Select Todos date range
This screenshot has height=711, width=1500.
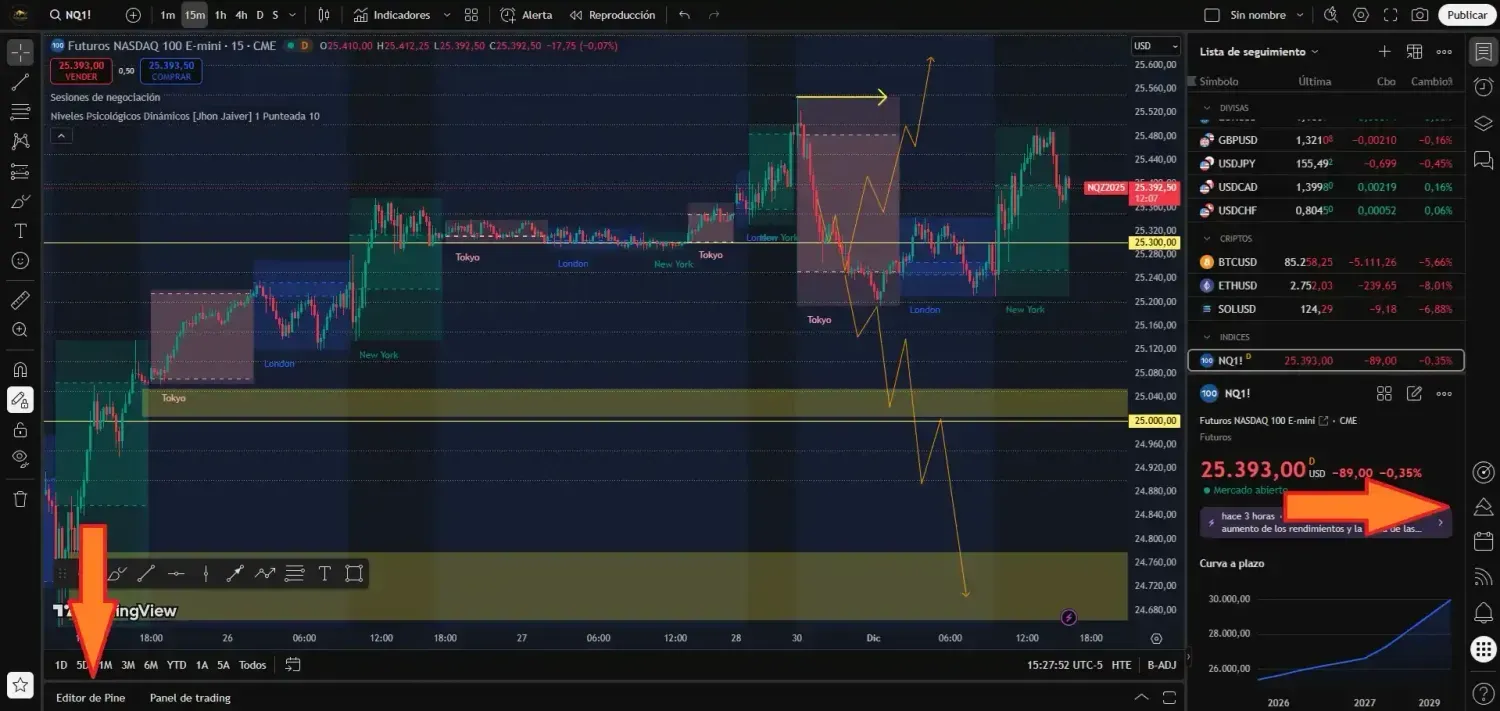pyautogui.click(x=253, y=665)
